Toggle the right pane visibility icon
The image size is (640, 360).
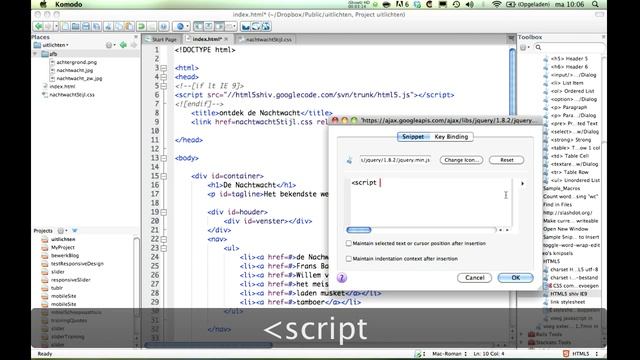(x=219, y=27)
